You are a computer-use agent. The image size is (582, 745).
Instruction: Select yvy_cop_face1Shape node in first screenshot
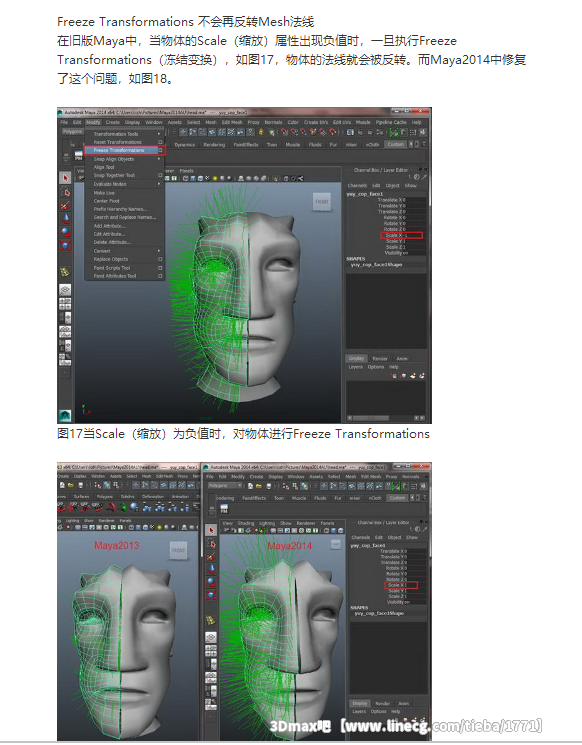(376, 265)
